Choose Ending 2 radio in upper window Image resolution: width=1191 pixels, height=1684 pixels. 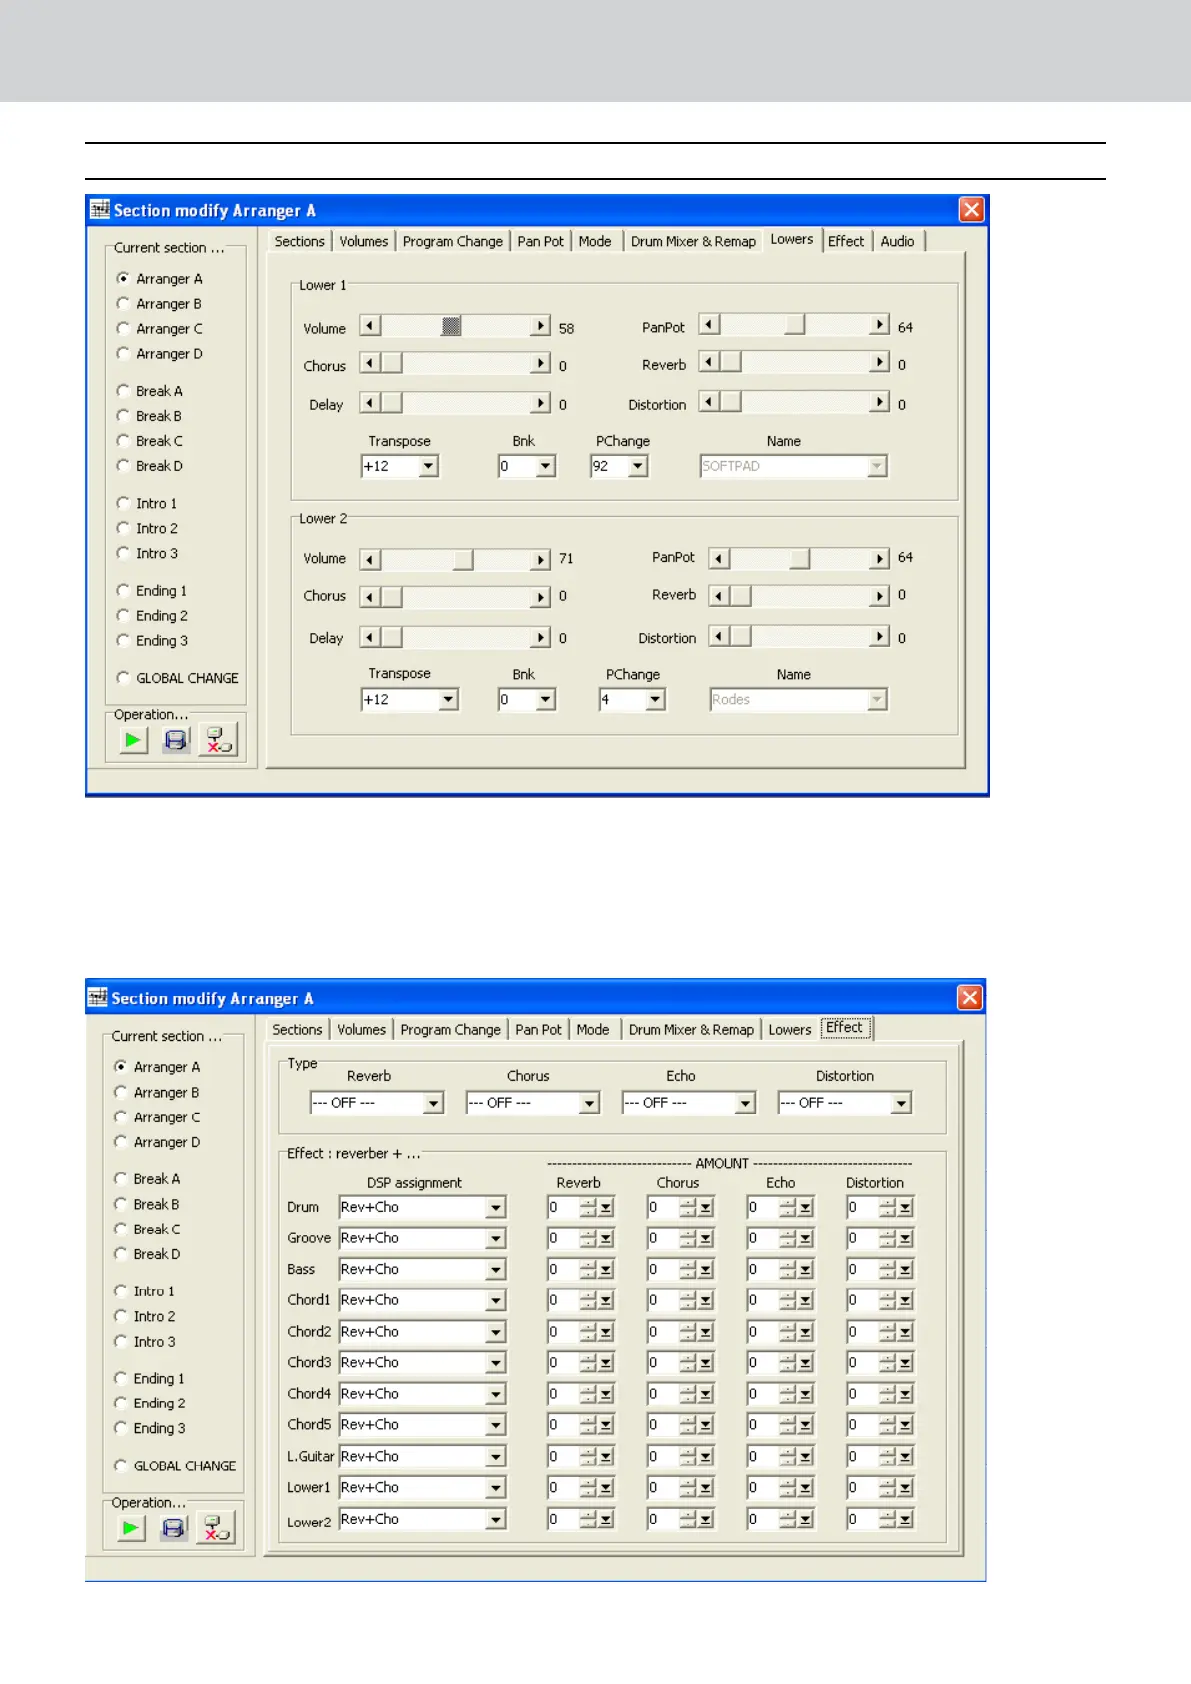tap(123, 616)
